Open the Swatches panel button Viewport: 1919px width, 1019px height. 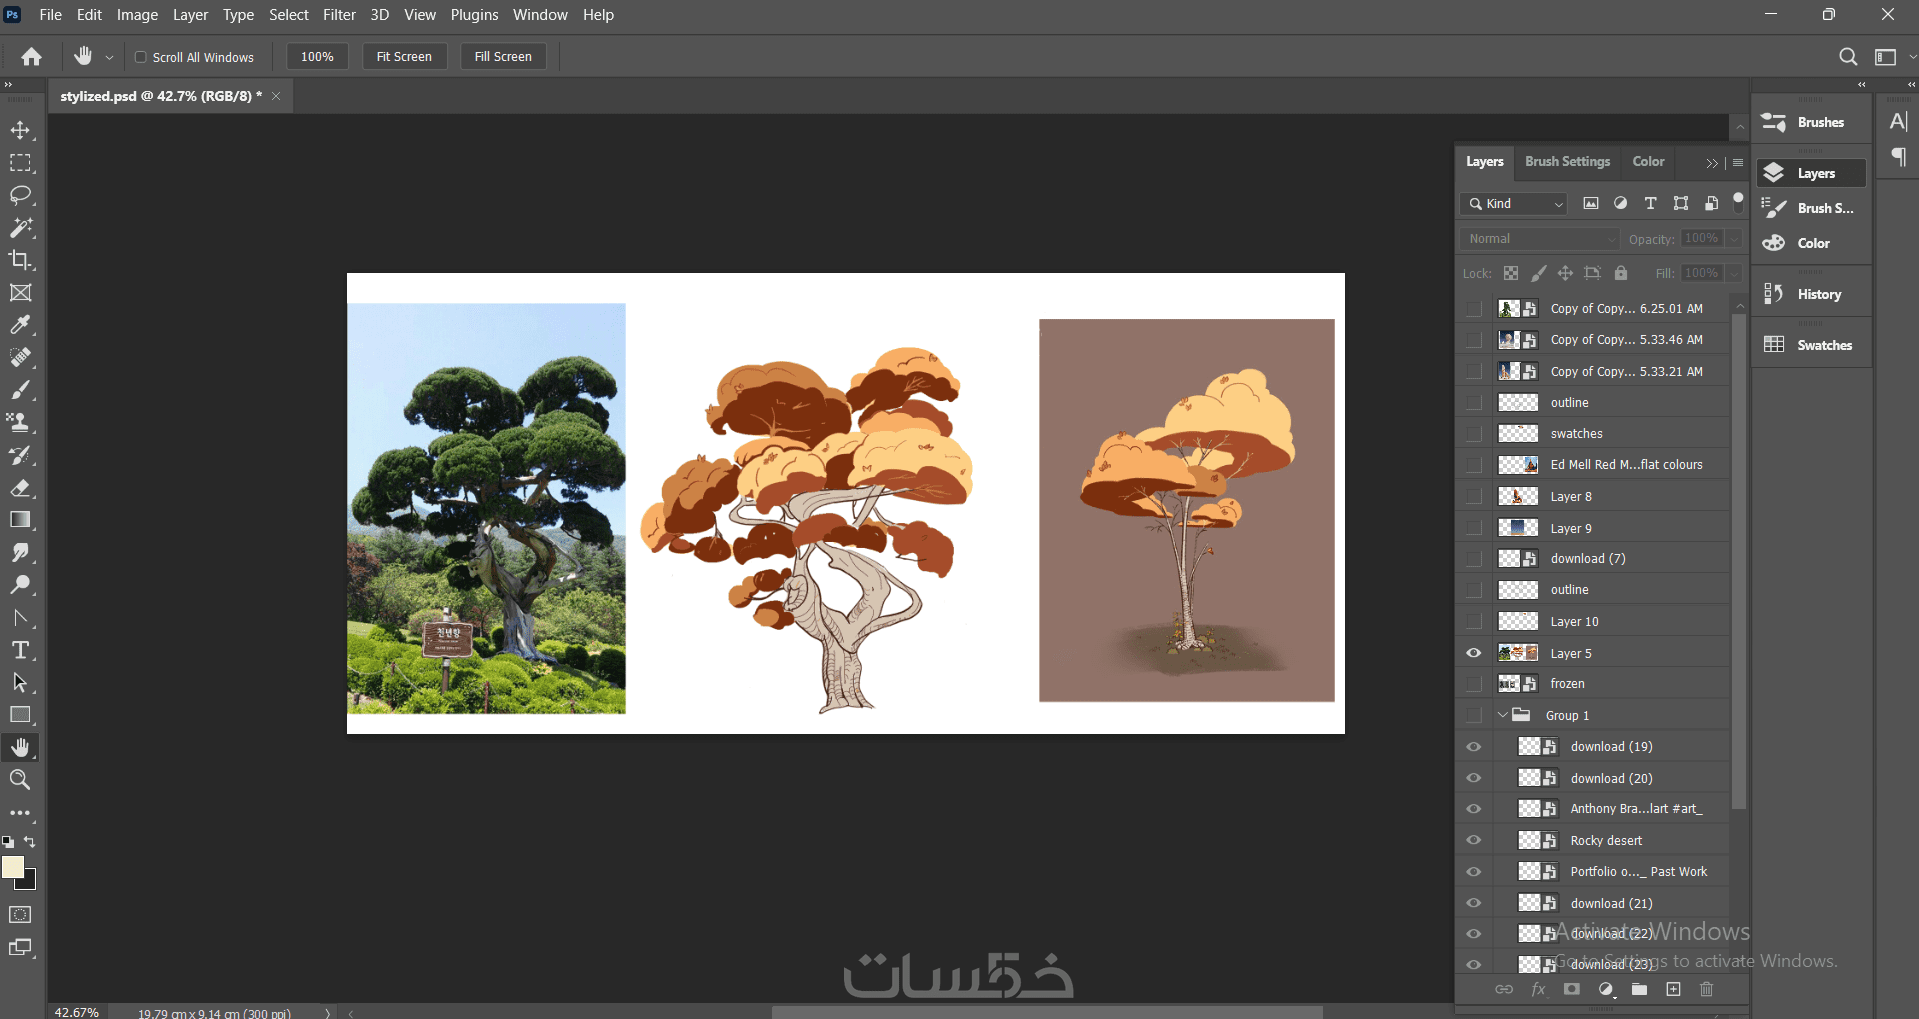coord(1811,345)
